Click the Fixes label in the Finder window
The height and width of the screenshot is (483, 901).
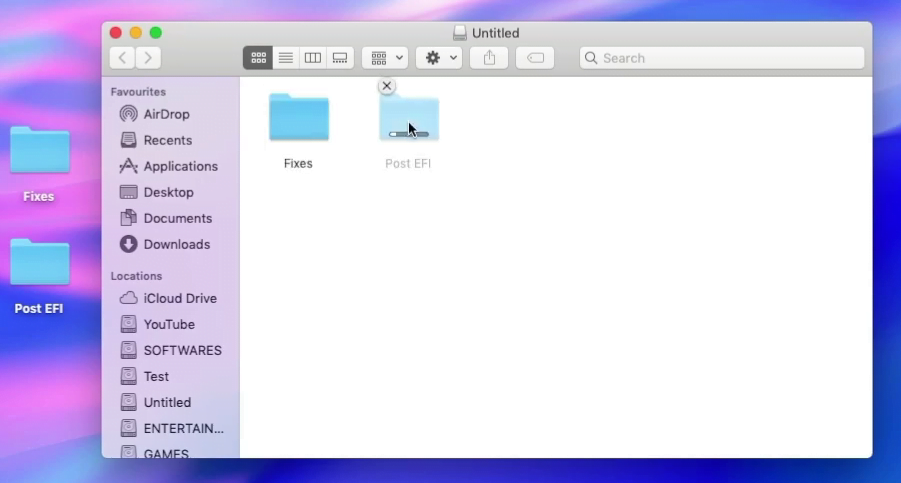(298, 163)
